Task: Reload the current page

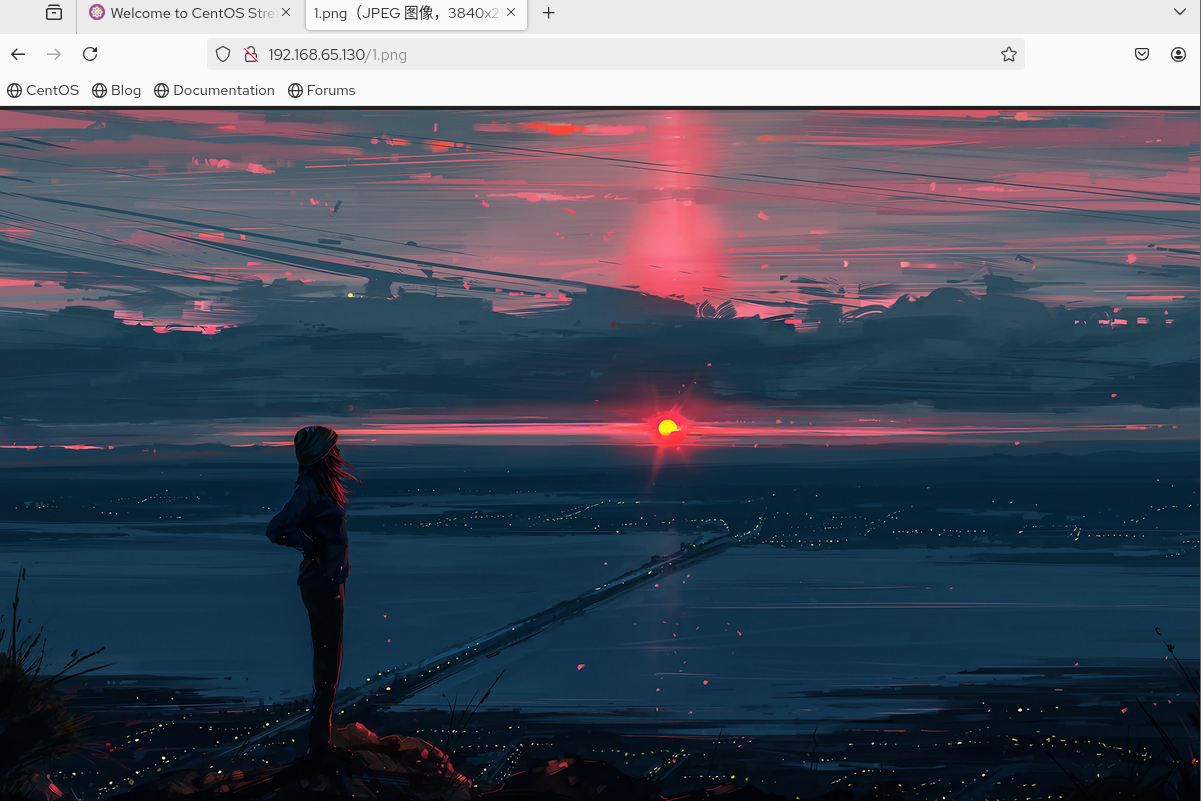Action: pyautogui.click(x=90, y=54)
